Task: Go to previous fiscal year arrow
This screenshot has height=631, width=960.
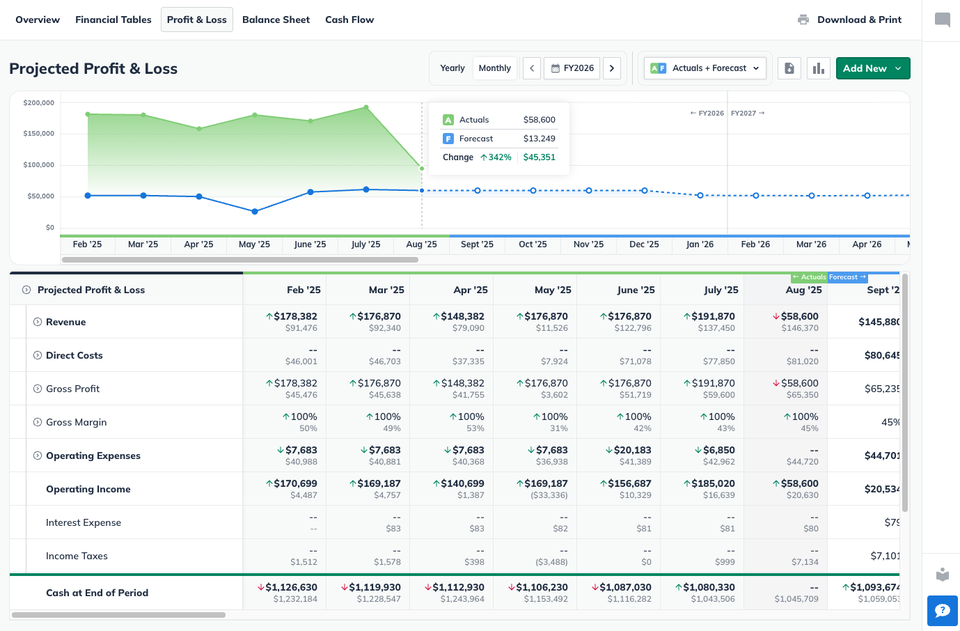Action: tap(531, 68)
